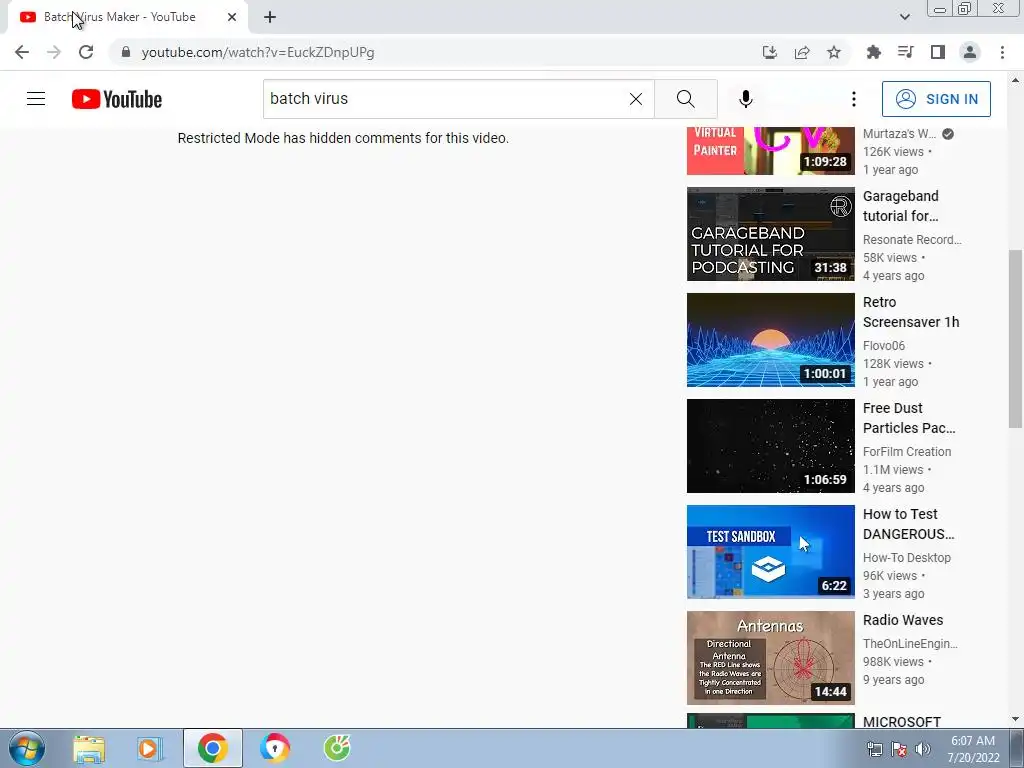Screen dimensions: 1024x768
Task: Open the Virtual Painter video thumbnail
Action: coord(771,151)
